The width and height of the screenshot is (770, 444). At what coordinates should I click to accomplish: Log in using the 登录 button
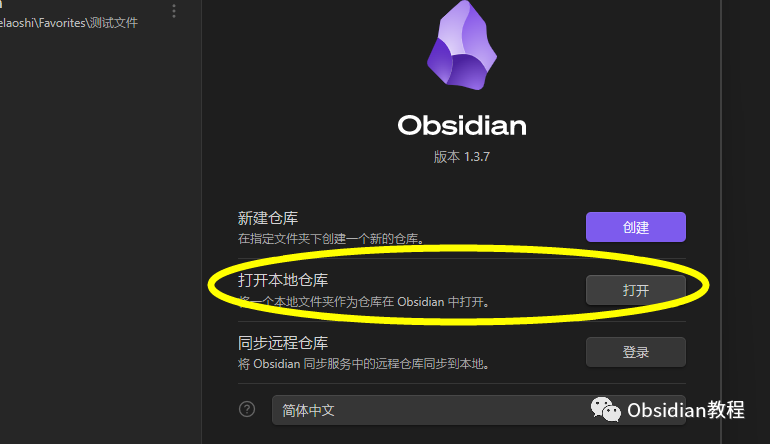[635, 352]
